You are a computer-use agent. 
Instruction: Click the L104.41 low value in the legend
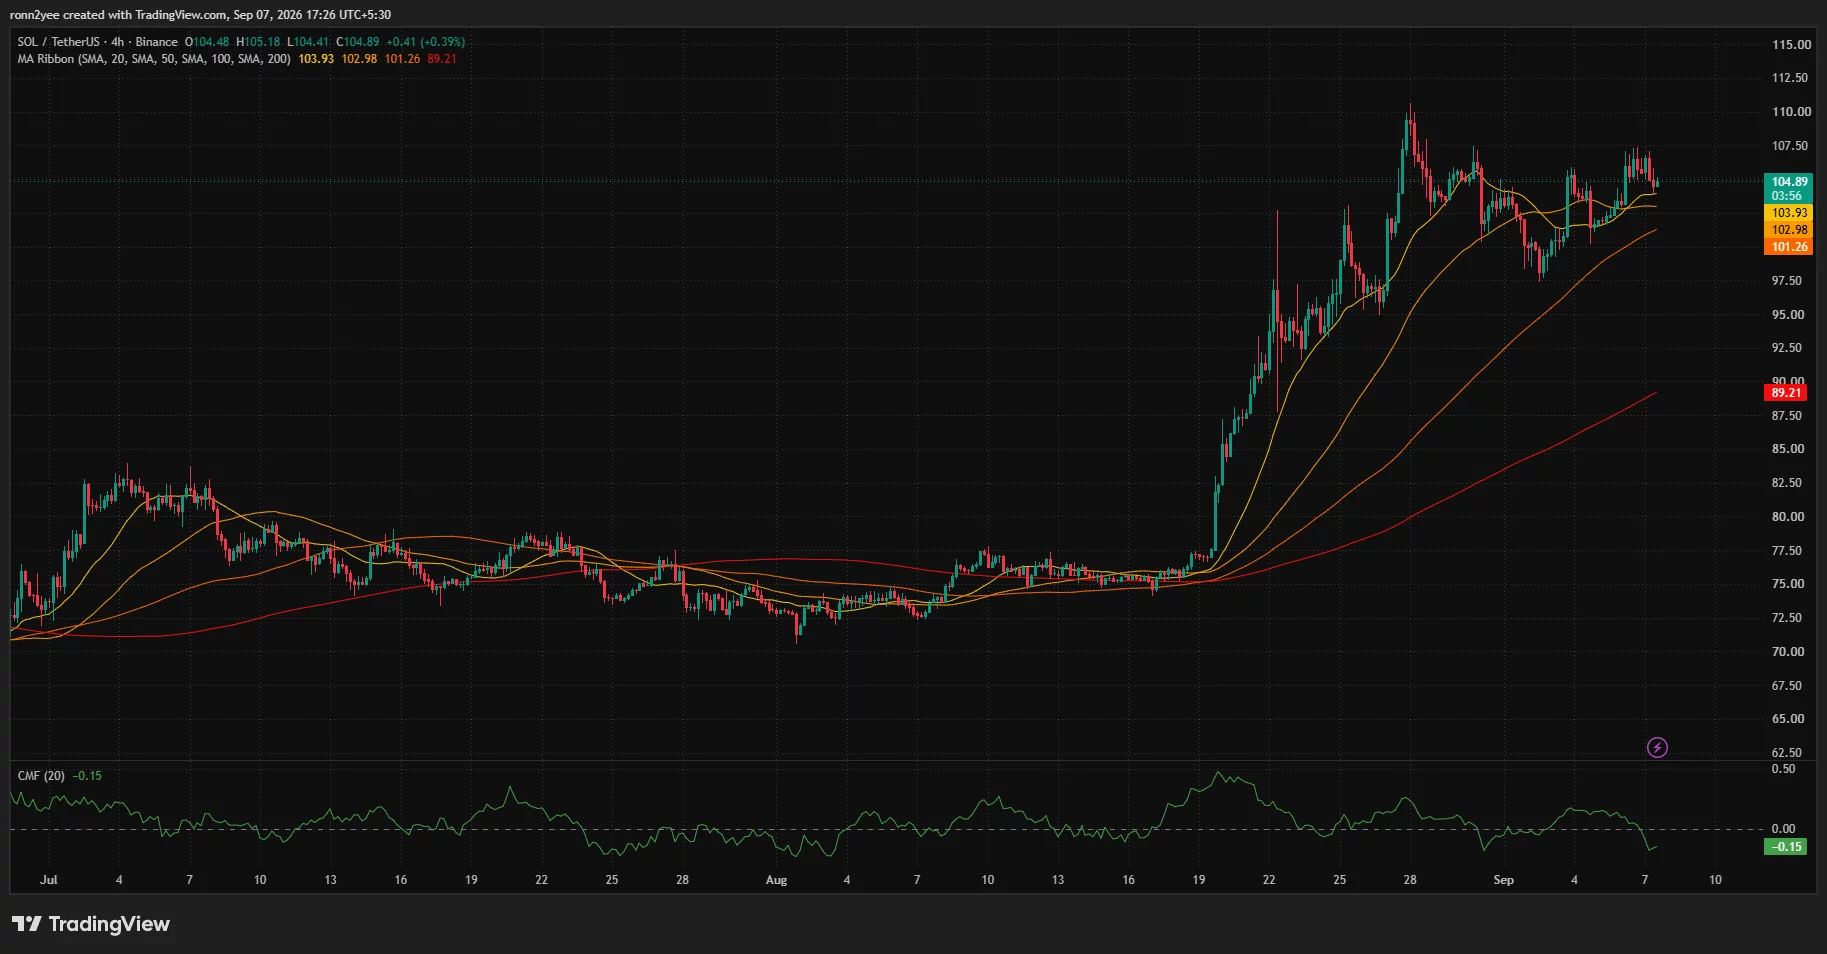(x=308, y=42)
